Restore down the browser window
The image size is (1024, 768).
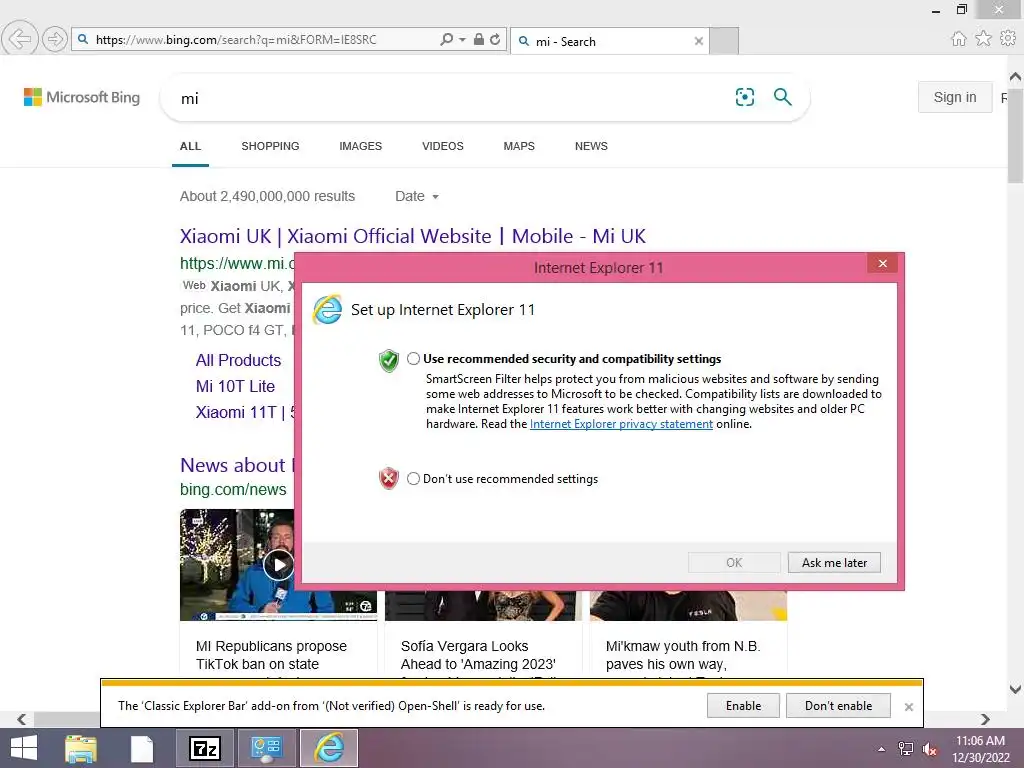tap(961, 9)
